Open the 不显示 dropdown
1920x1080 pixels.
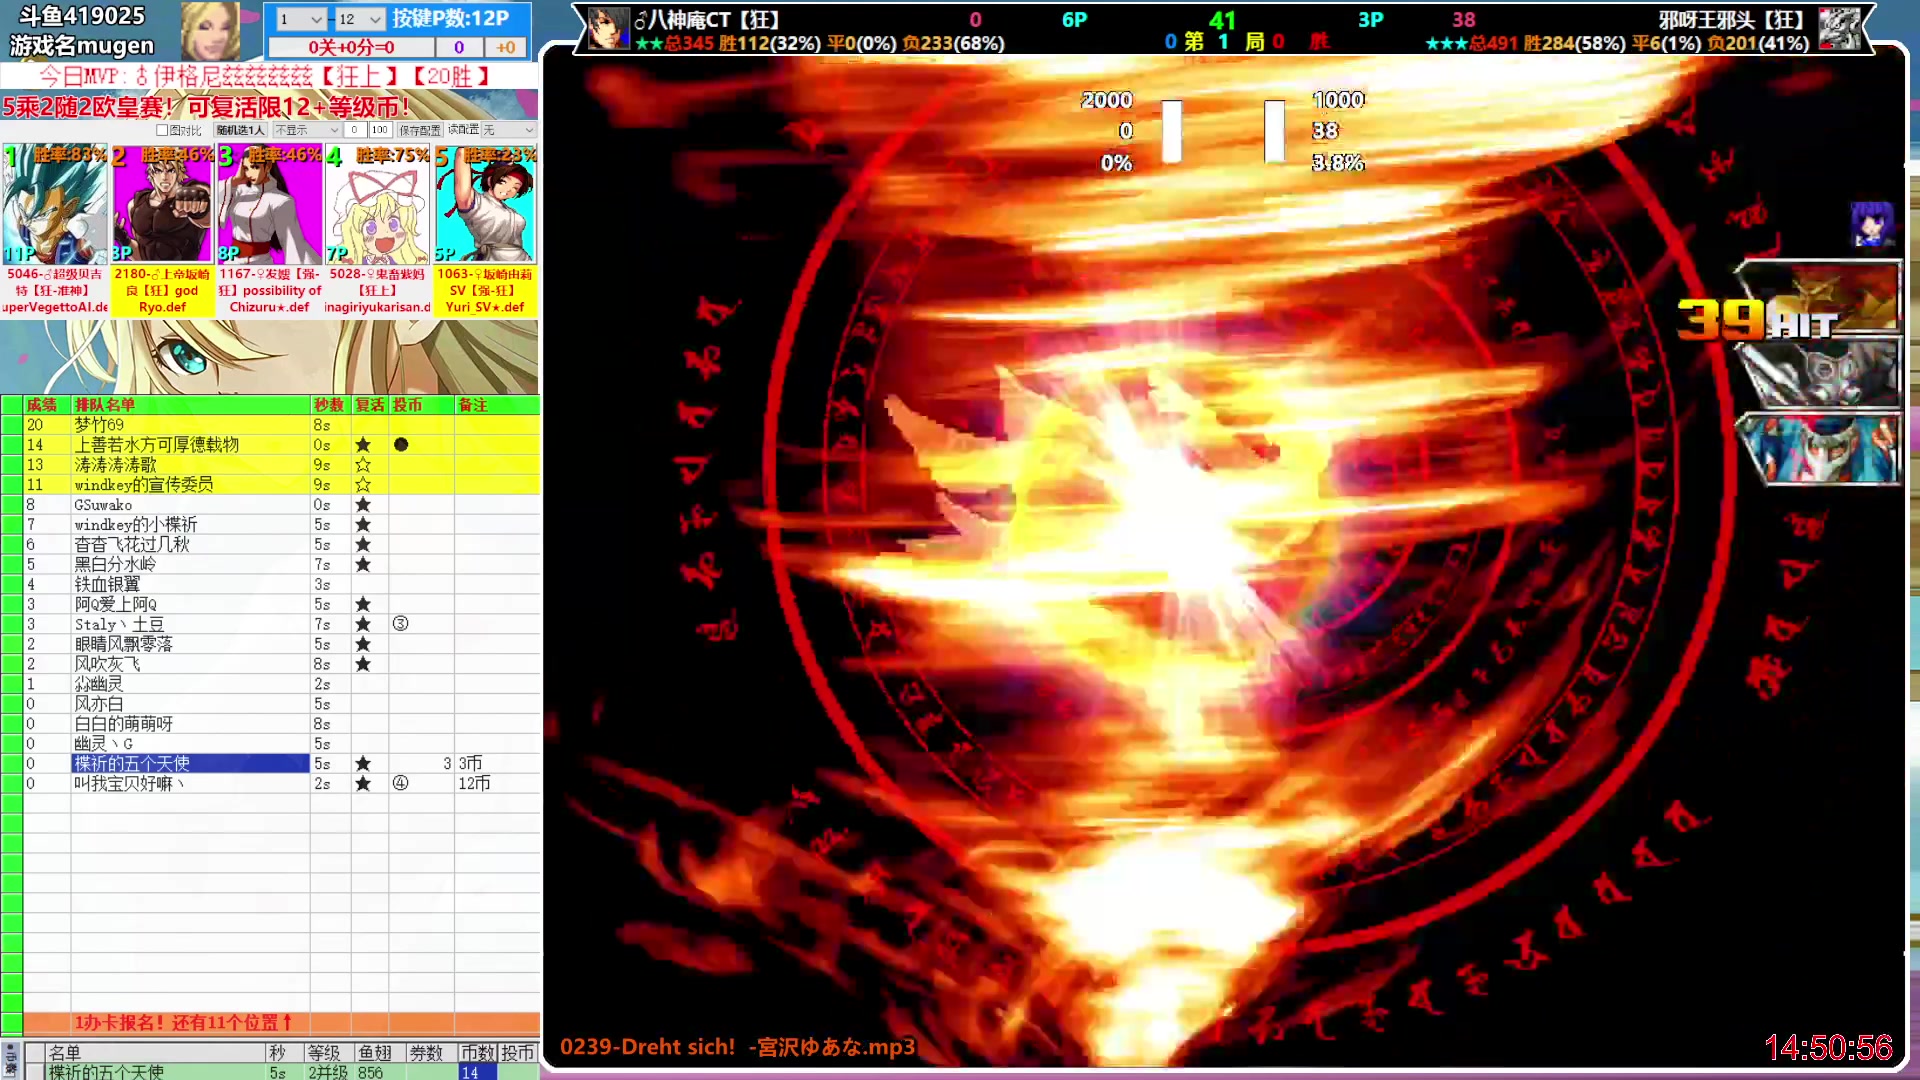(307, 130)
